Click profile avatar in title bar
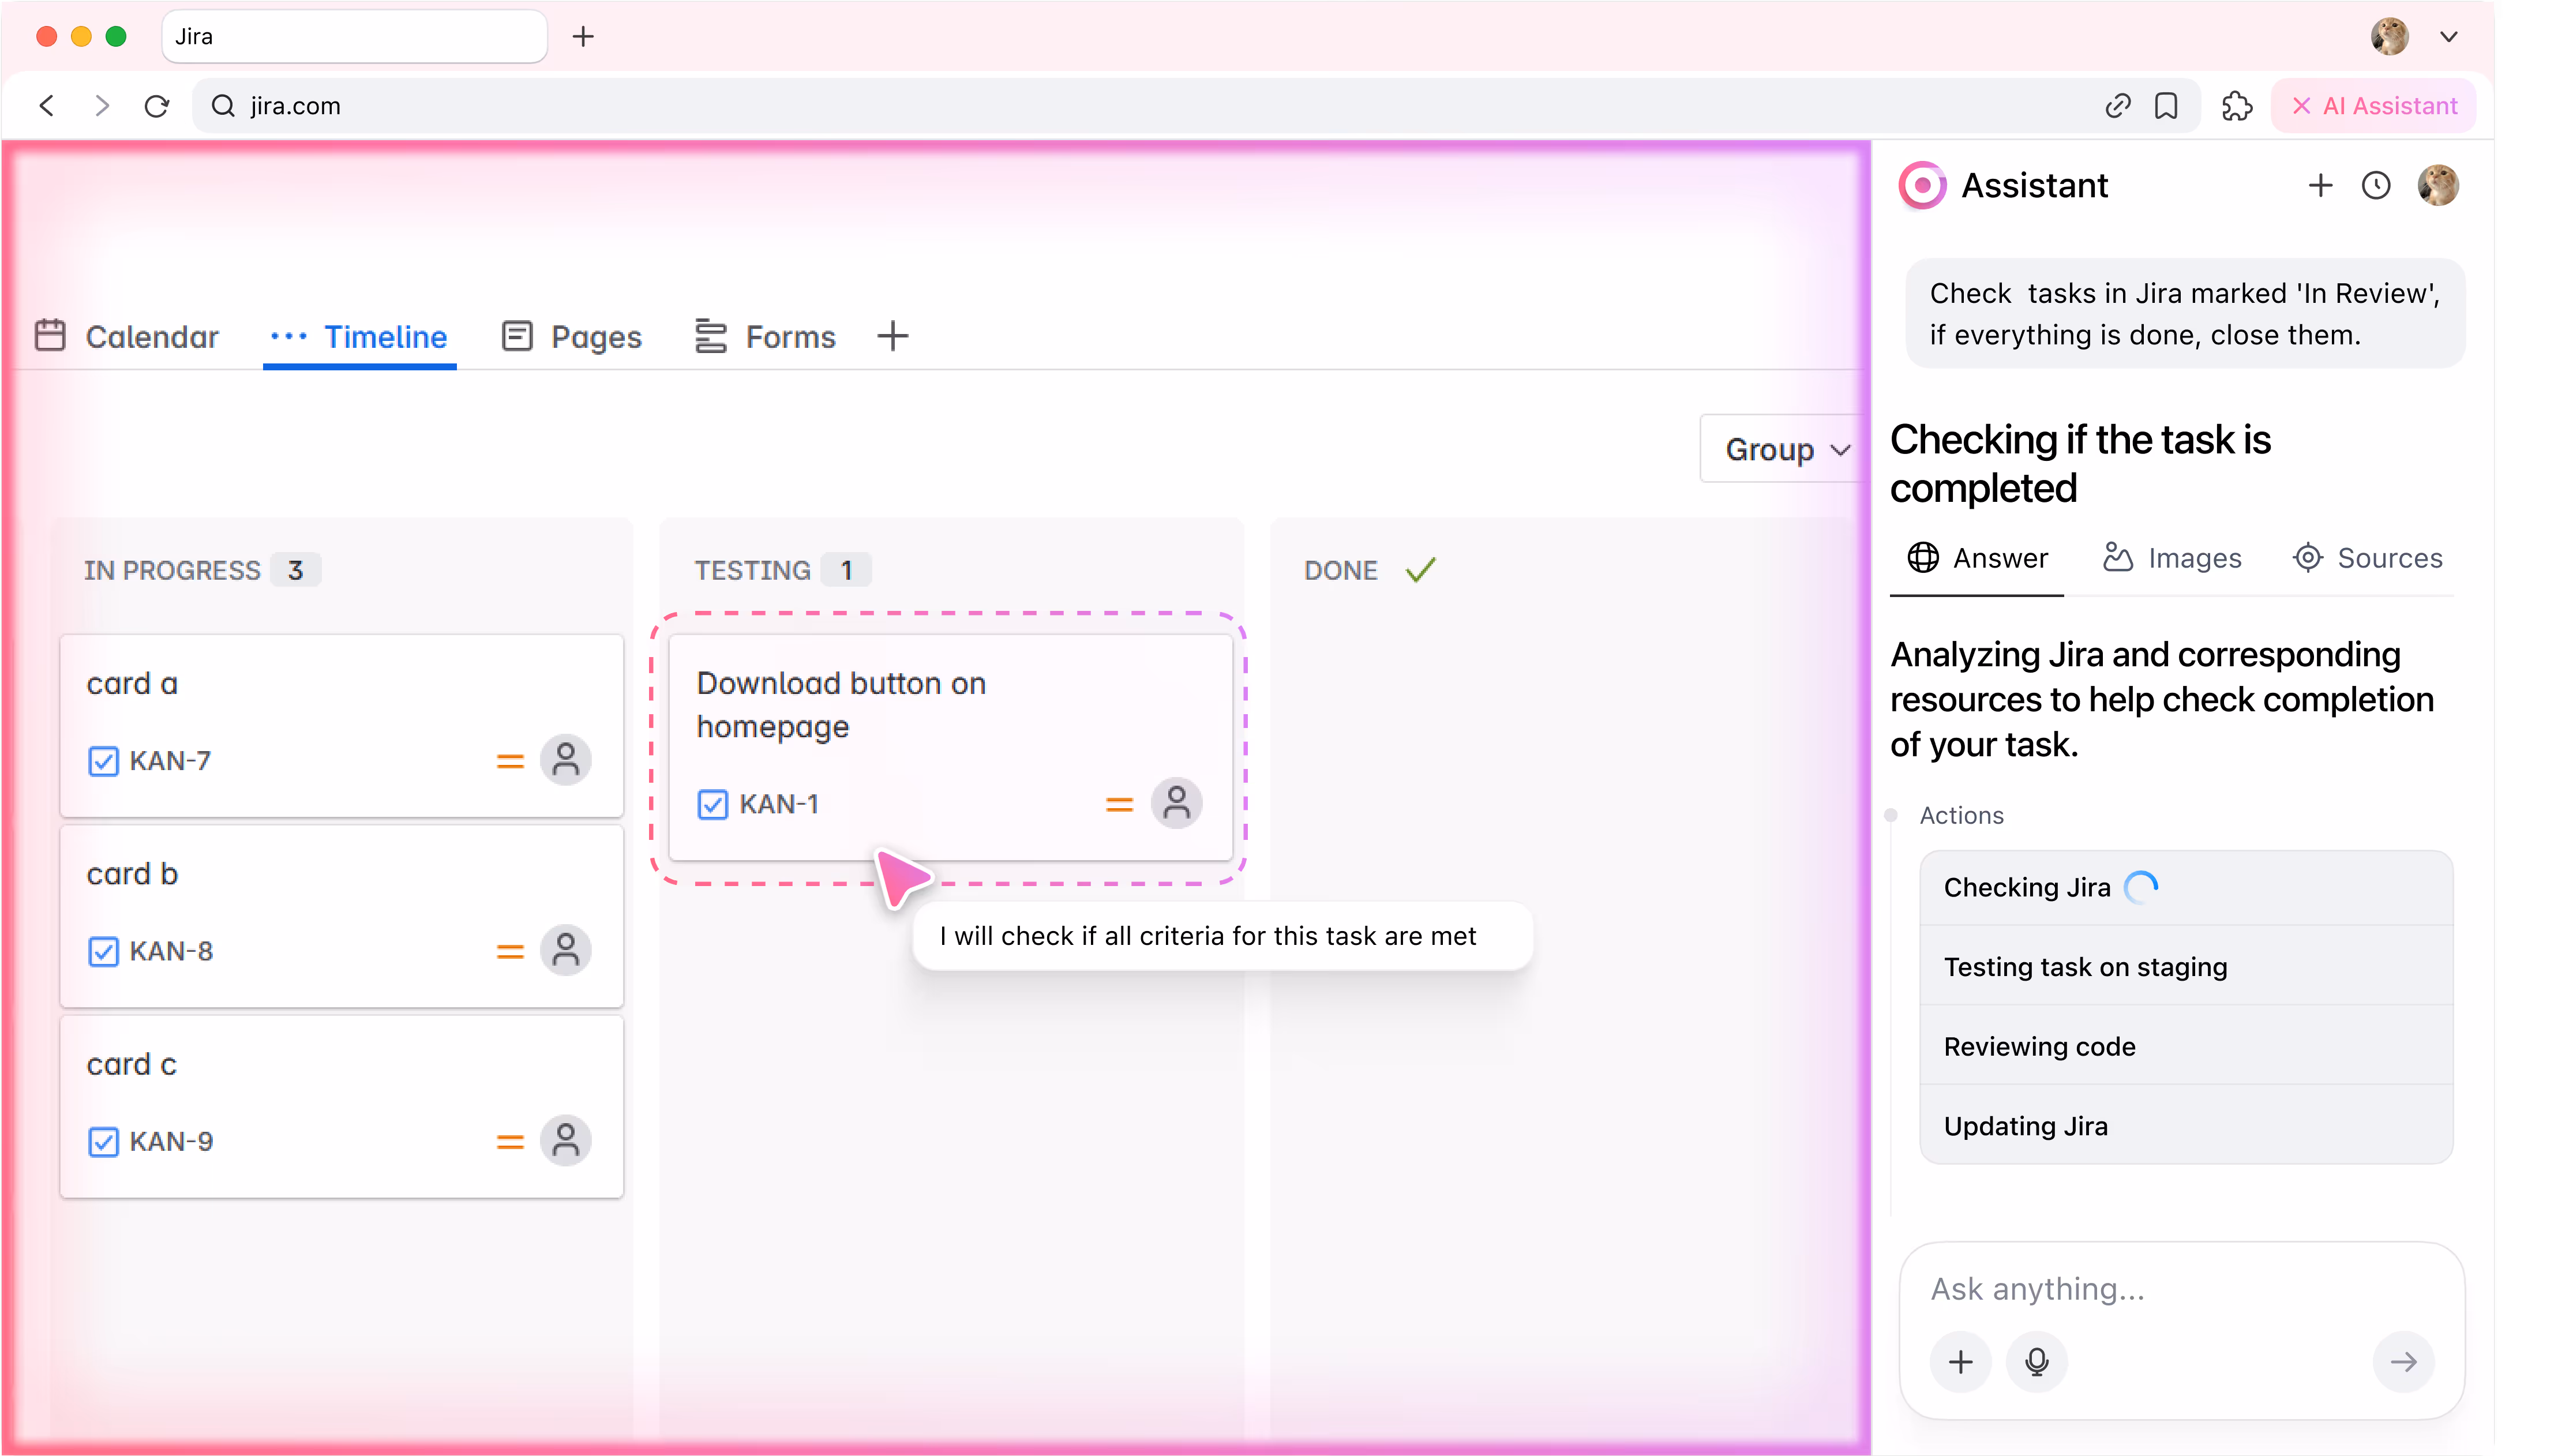 [2389, 36]
